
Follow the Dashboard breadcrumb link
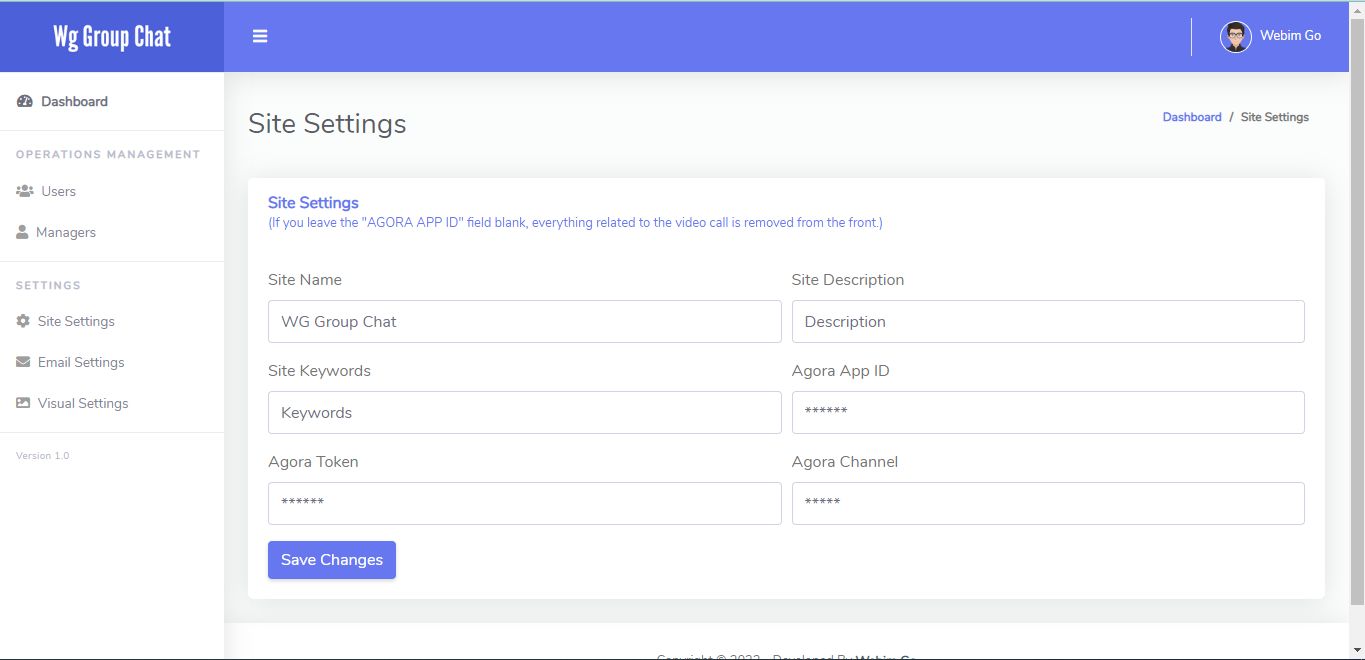pos(1191,117)
